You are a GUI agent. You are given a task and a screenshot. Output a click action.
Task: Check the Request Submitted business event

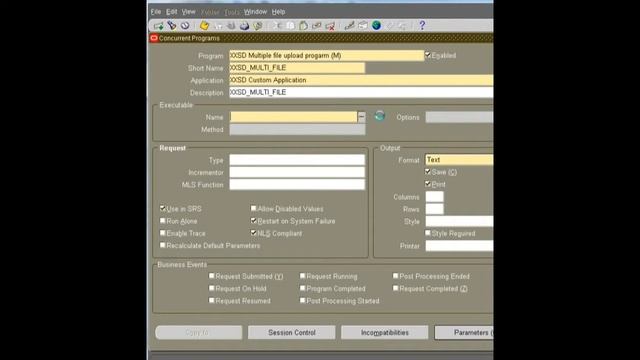coord(211,276)
